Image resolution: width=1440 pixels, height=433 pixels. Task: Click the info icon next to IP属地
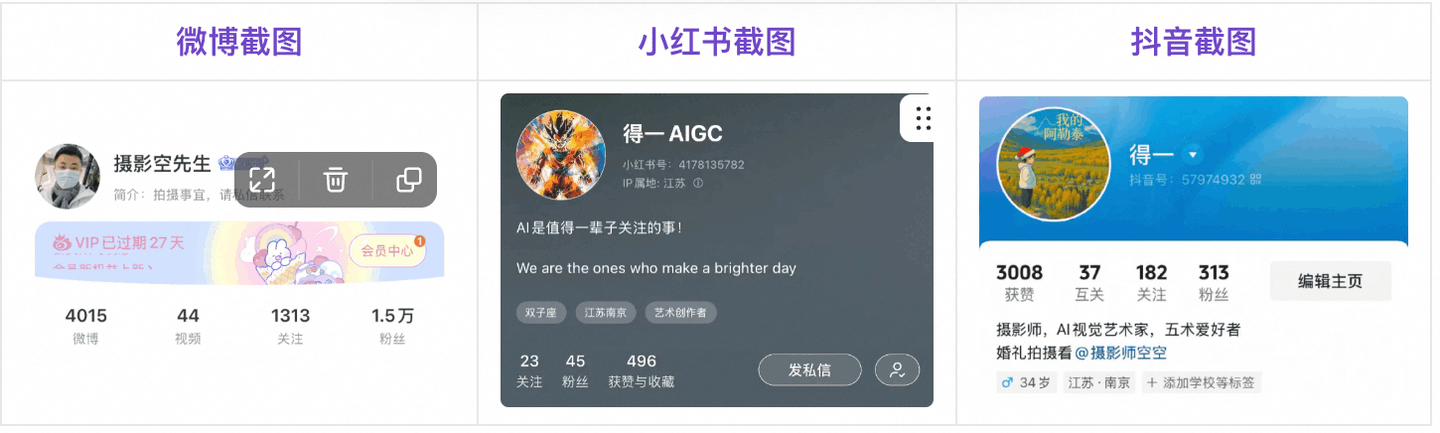[698, 183]
